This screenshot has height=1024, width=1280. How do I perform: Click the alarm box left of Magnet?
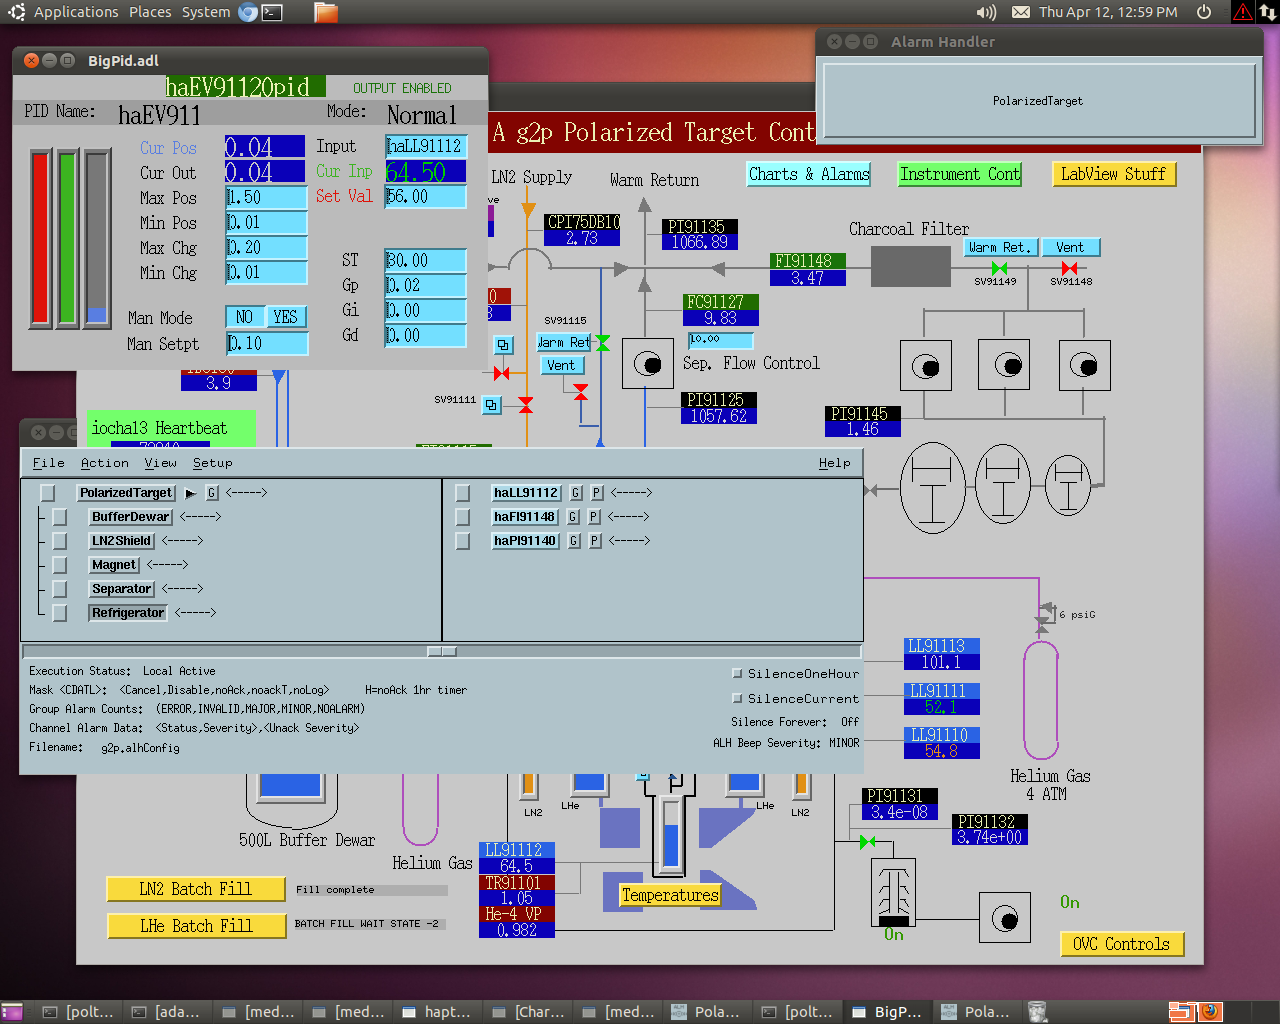pos(60,565)
